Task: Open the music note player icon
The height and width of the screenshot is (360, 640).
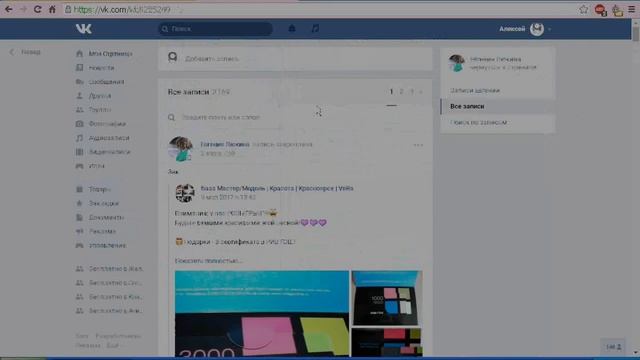Action: coord(315,28)
